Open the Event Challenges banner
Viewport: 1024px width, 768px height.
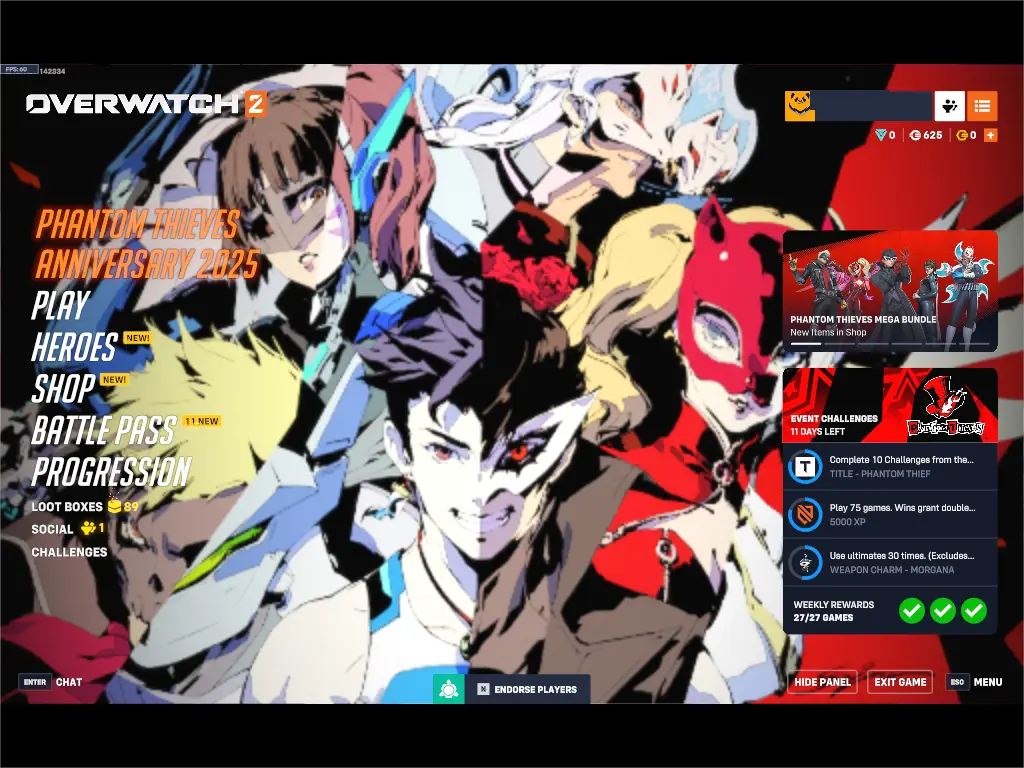890,405
